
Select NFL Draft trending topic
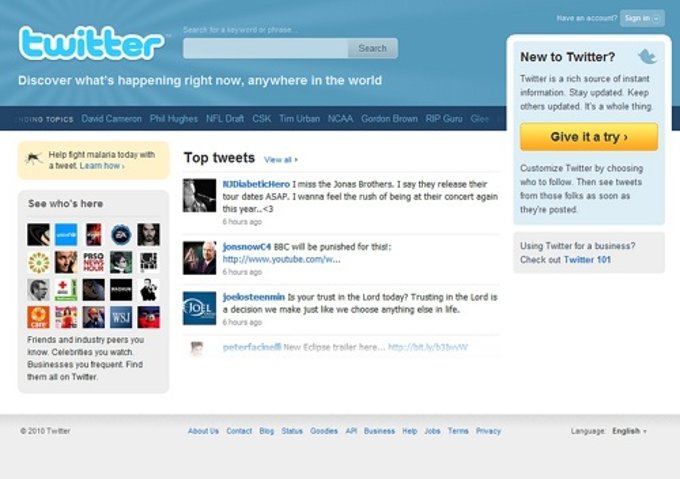coord(225,118)
